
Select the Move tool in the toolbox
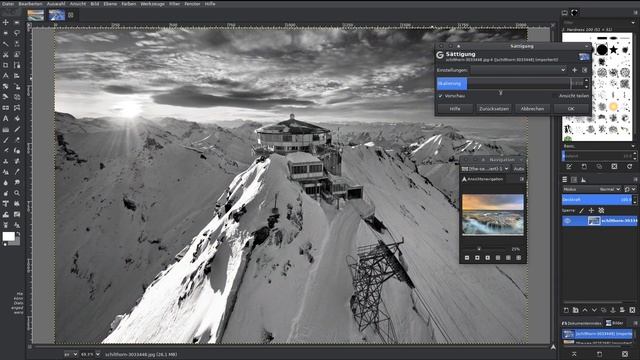coord(6,22)
